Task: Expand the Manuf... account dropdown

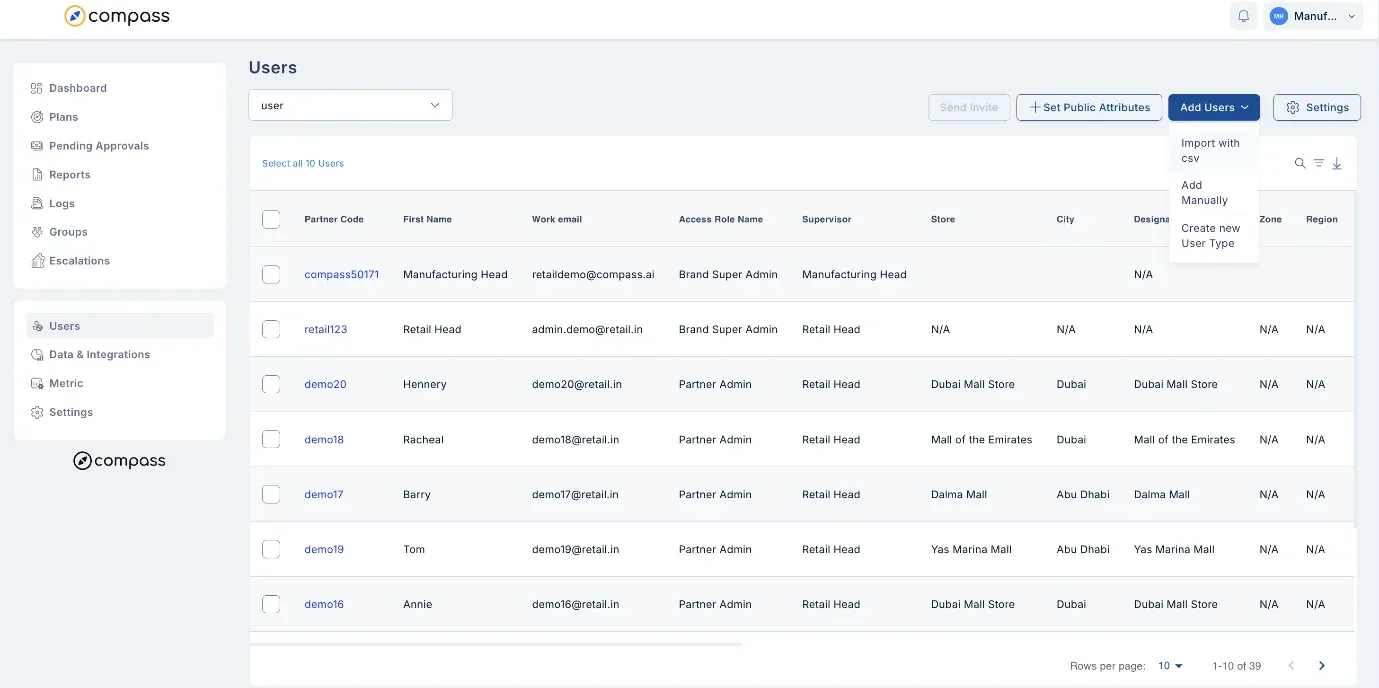Action: coord(1313,16)
